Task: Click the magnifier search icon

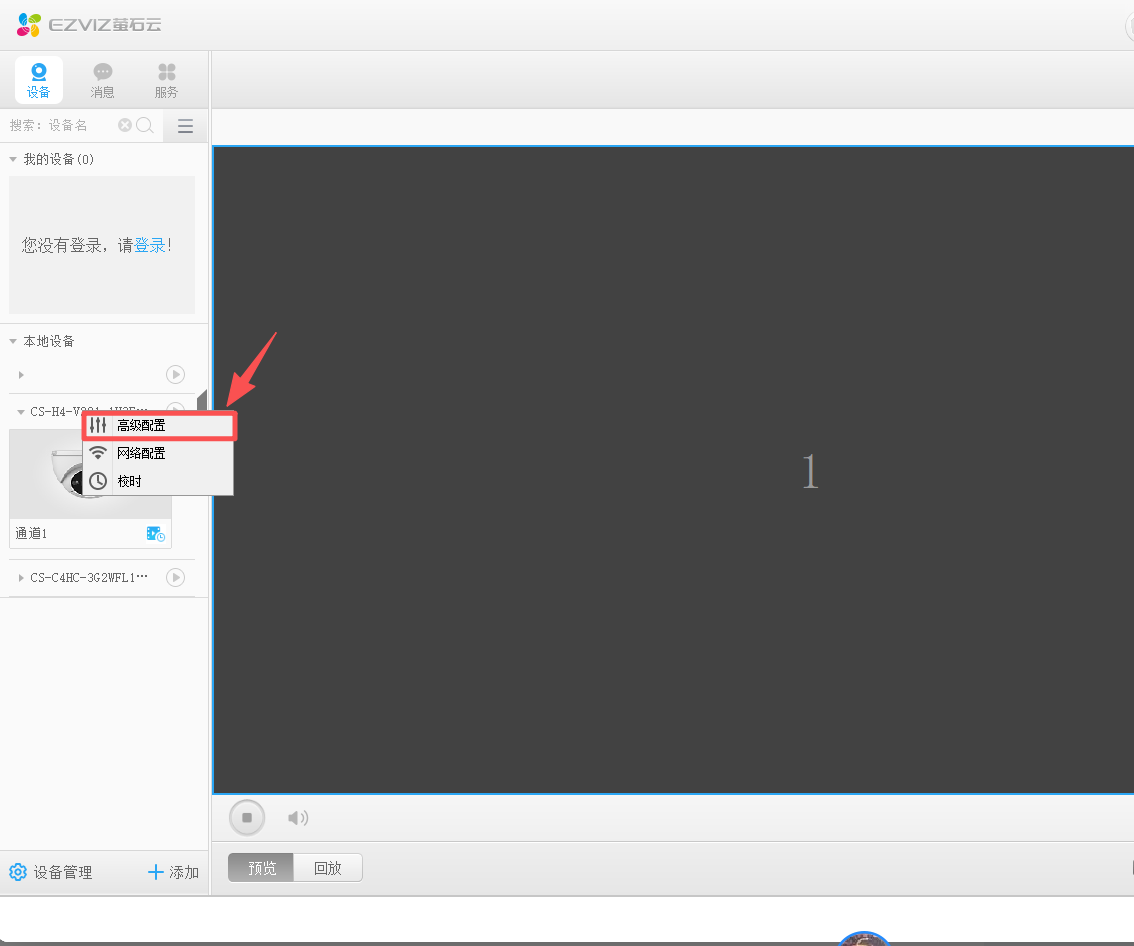Action: 145,125
